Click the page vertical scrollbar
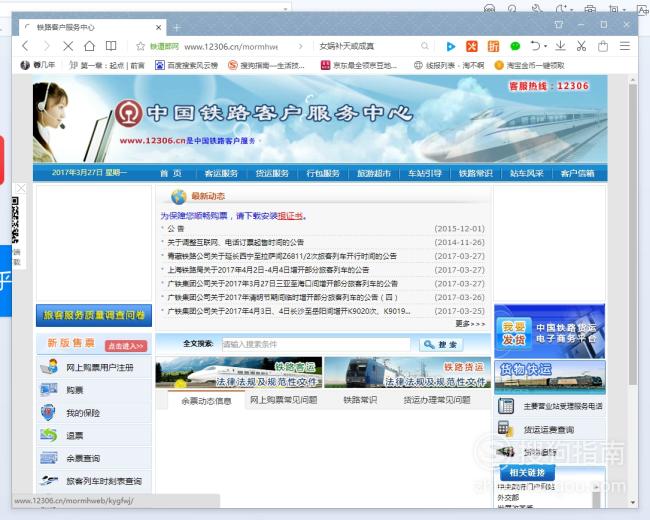The height and width of the screenshot is (520, 650). [633, 234]
